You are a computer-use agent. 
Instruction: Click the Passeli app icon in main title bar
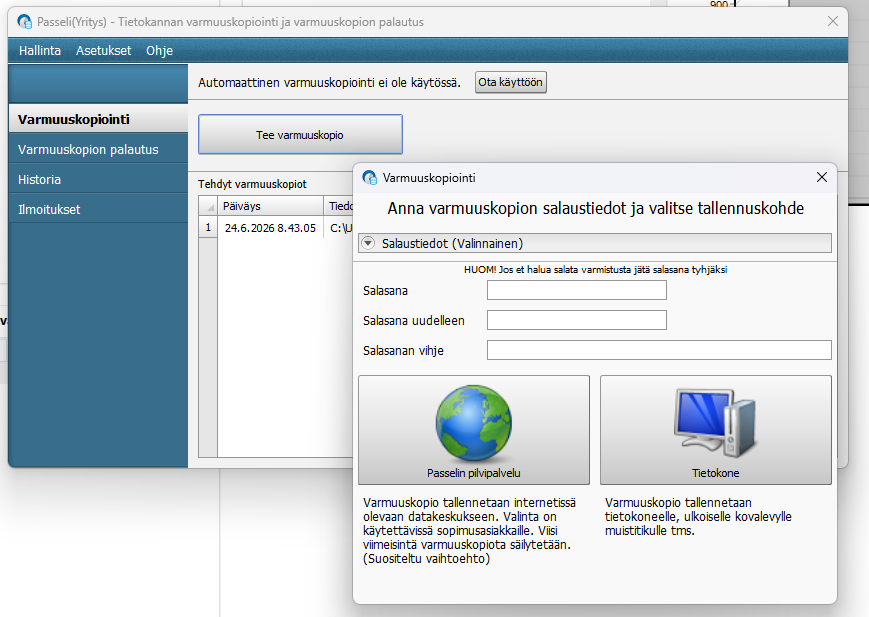click(x=24, y=22)
